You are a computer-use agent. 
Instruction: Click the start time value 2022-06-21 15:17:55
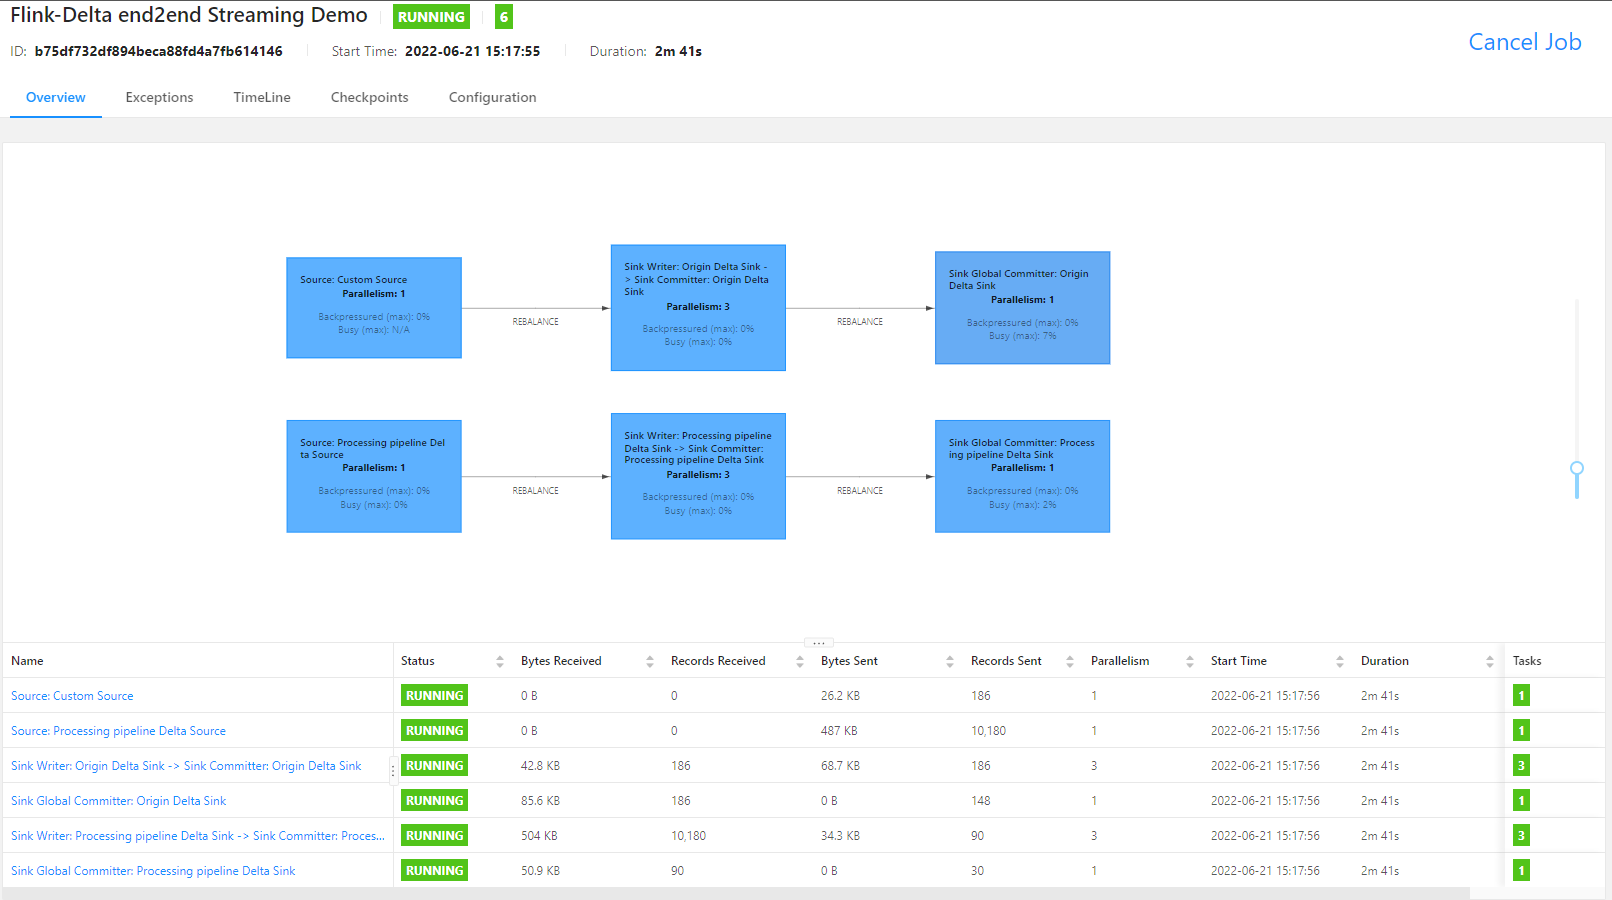tap(472, 51)
